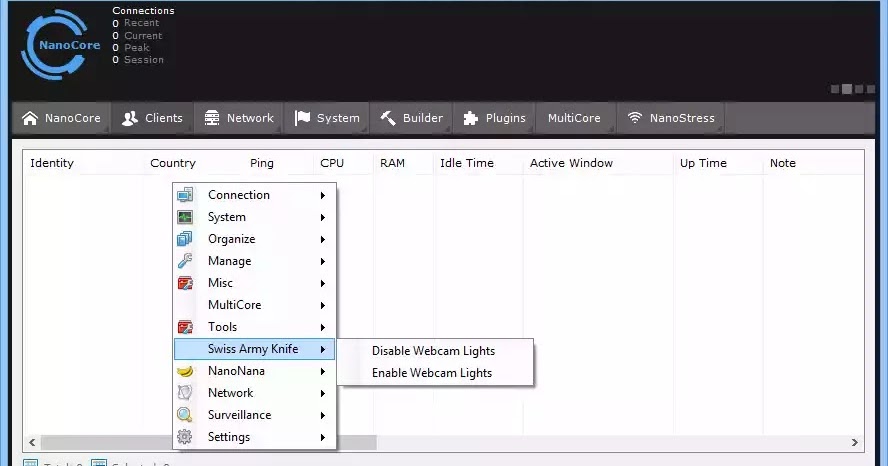Viewport: 888px width, 466px height.
Task: Click the flag icon on the System tab
Action: tap(302, 118)
